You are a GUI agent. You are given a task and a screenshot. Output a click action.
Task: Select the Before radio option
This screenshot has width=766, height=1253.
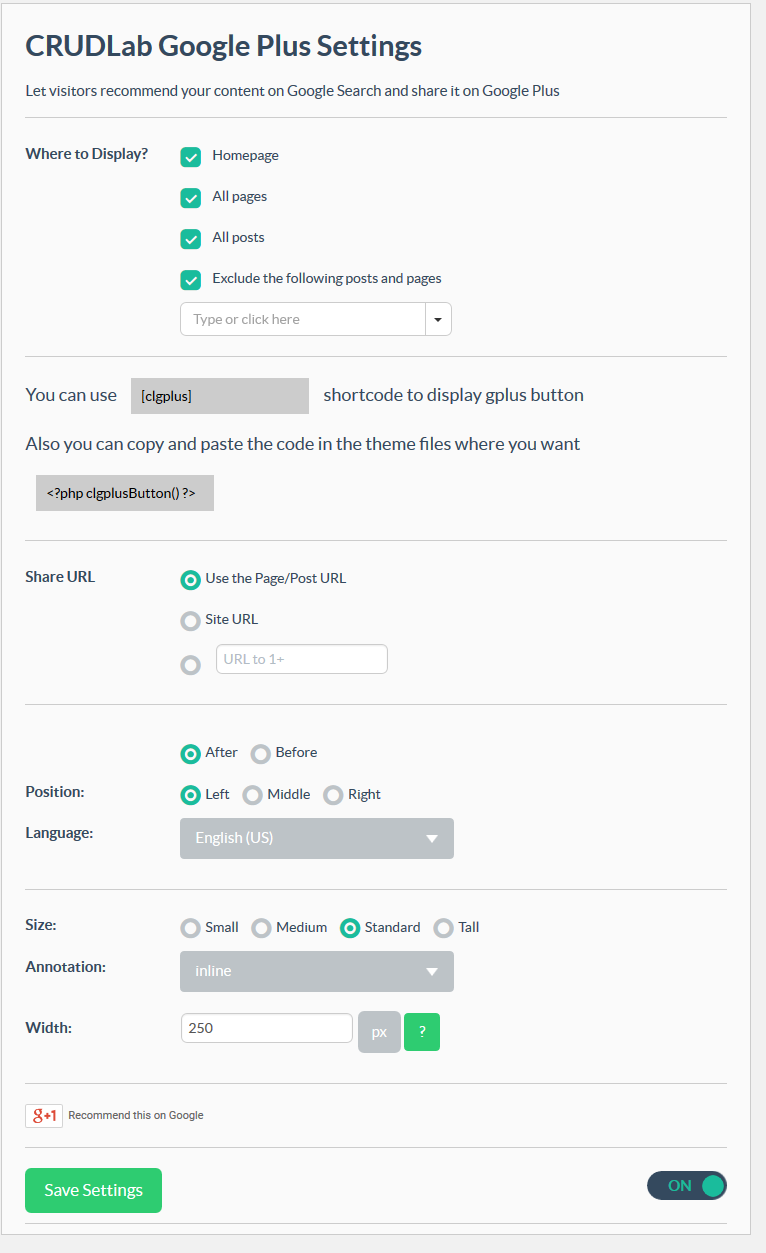tap(260, 754)
